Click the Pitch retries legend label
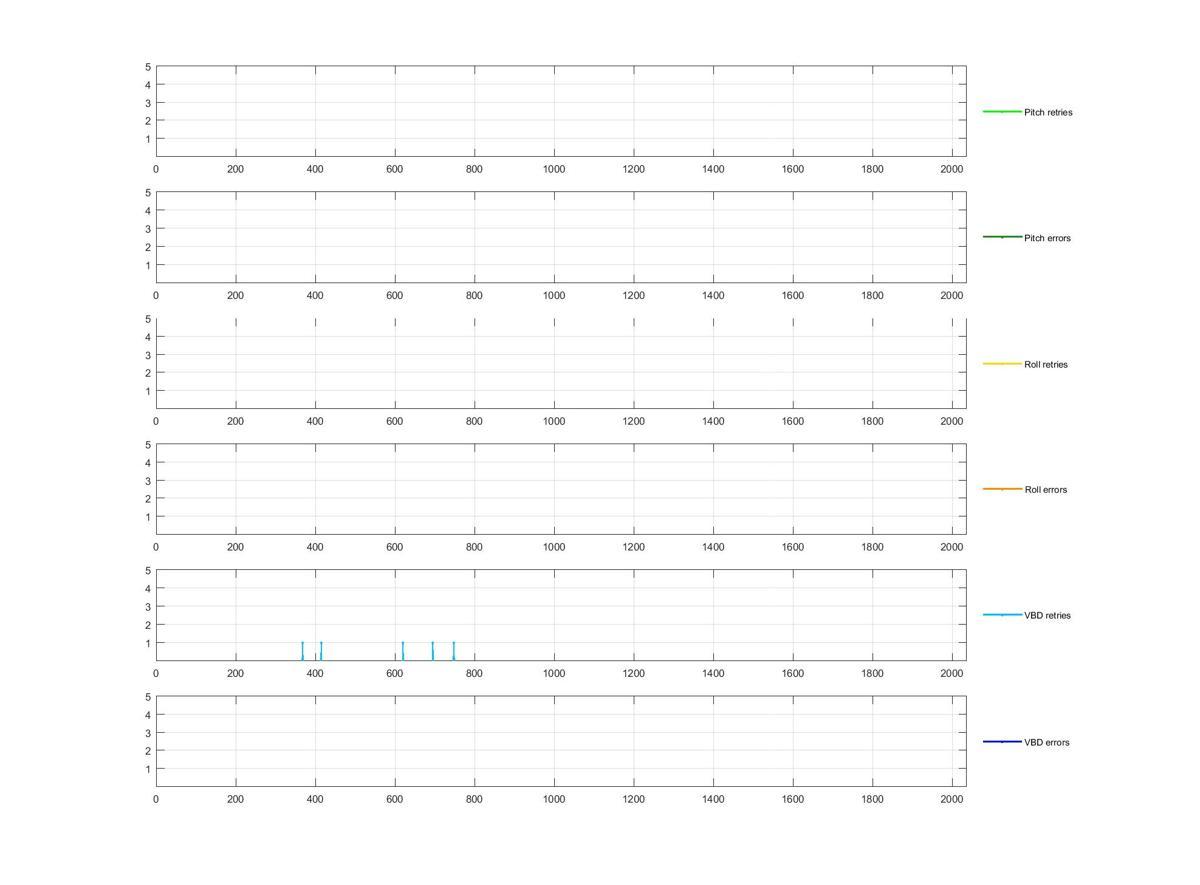 [x=1048, y=112]
